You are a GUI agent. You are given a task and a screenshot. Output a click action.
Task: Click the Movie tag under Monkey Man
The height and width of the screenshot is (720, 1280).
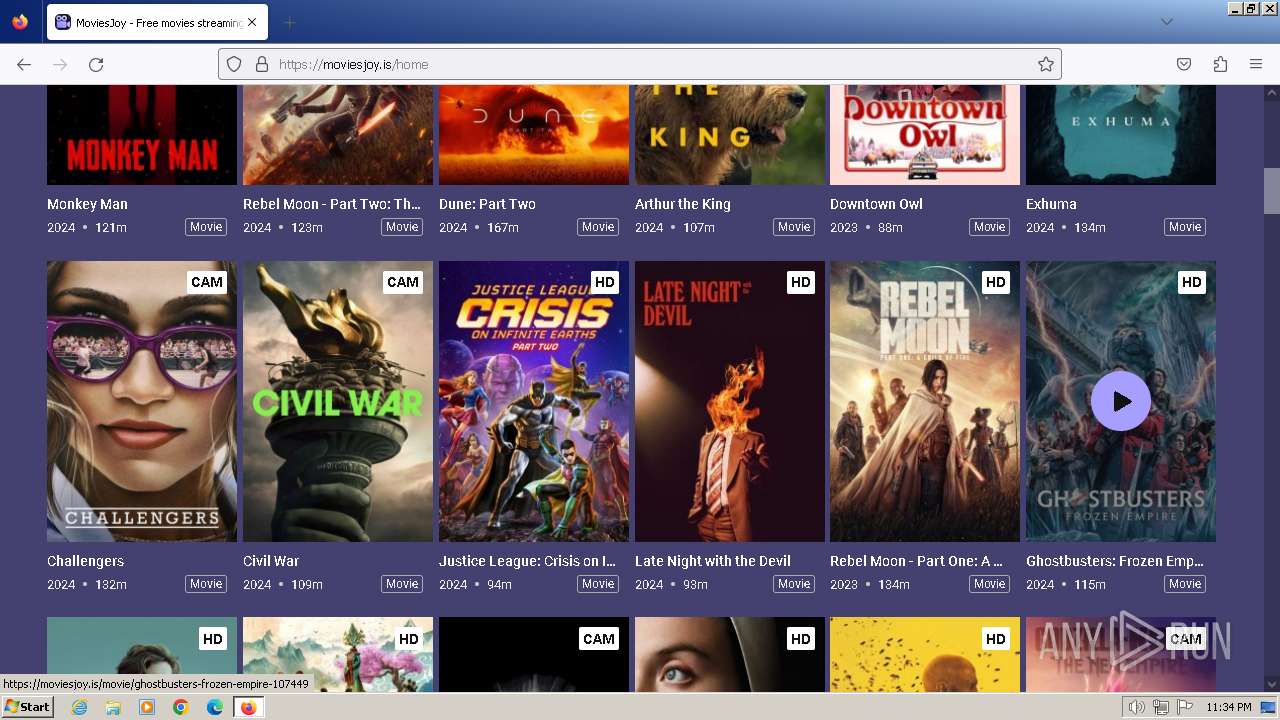206,227
